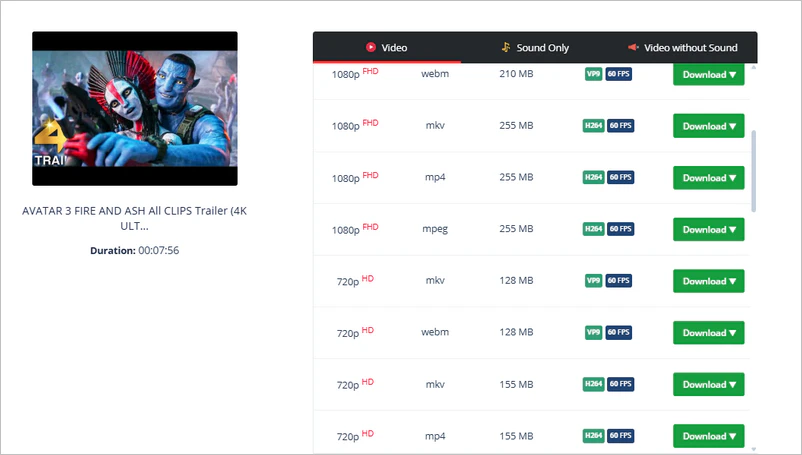The width and height of the screenshot is (802, 455).
Task: Click the 60 FPS badge in 720p webm row
Action: tap(619, 332)
